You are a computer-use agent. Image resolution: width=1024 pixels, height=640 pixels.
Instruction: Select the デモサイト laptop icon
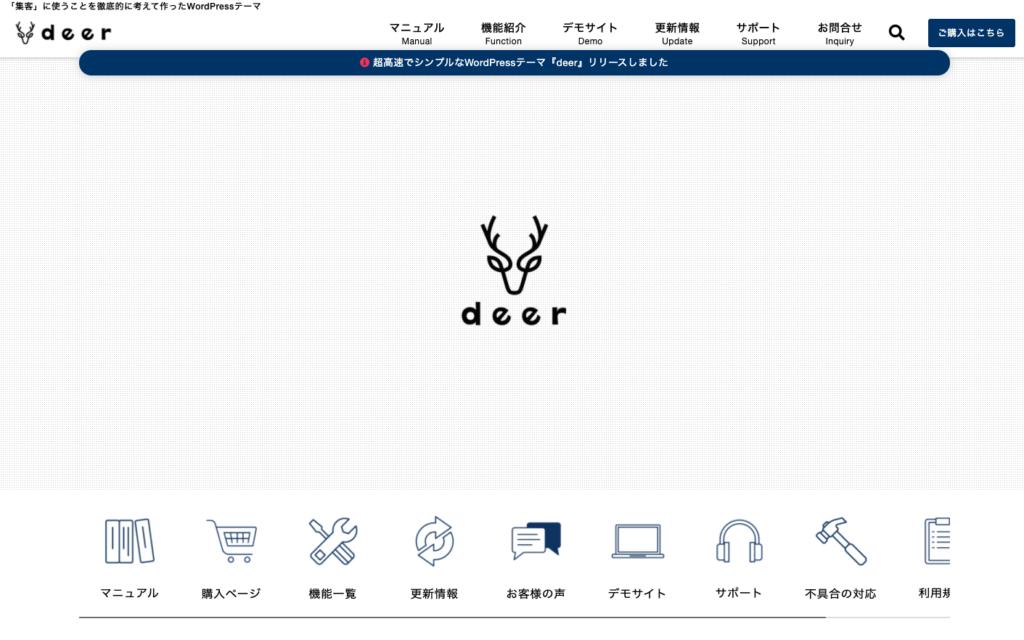coord(637,541)
